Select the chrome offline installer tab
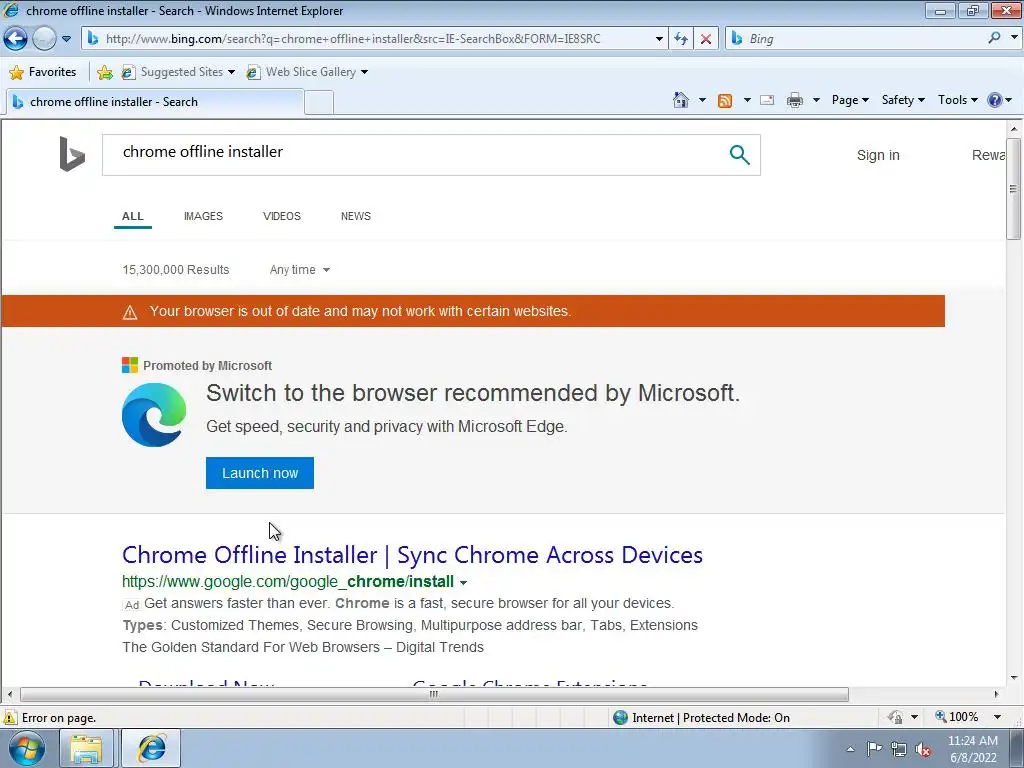The width and height of the screenshot is (1024, 768). click(155, 102)
